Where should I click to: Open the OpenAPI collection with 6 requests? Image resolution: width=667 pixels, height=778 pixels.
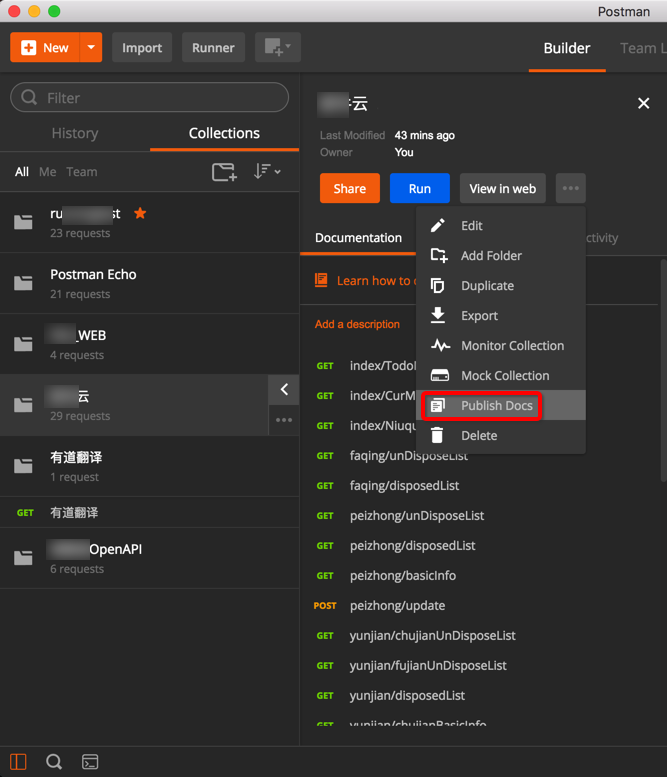[149, 558]
